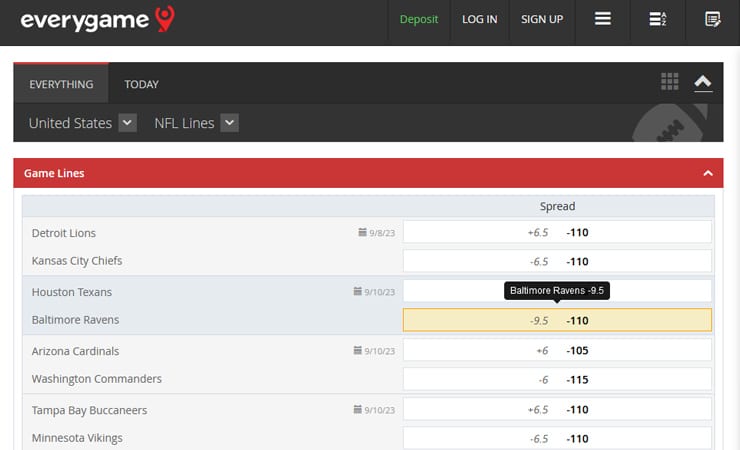Viewport: 740px width, 450px height.
Task: Collapse the filter bar with the up arrow icon
Action: pyautogui.click(x=703, y=83)
